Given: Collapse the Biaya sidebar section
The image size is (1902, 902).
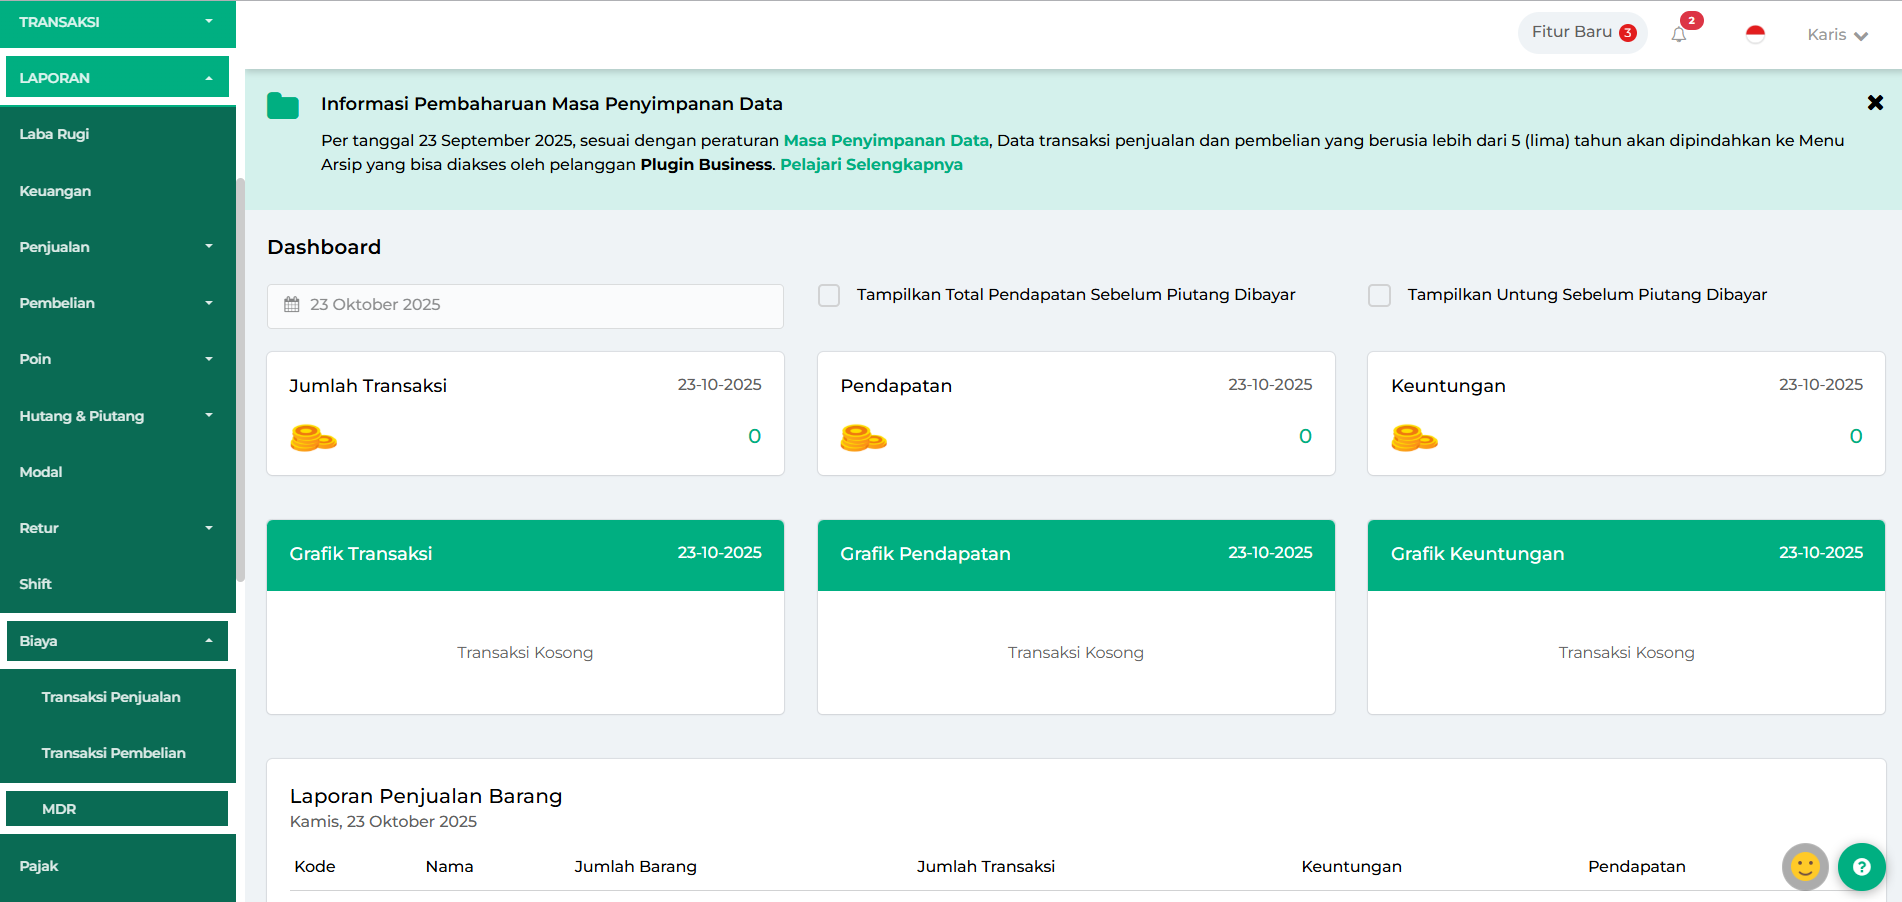Looking at the screenshot, I should 117,641.
